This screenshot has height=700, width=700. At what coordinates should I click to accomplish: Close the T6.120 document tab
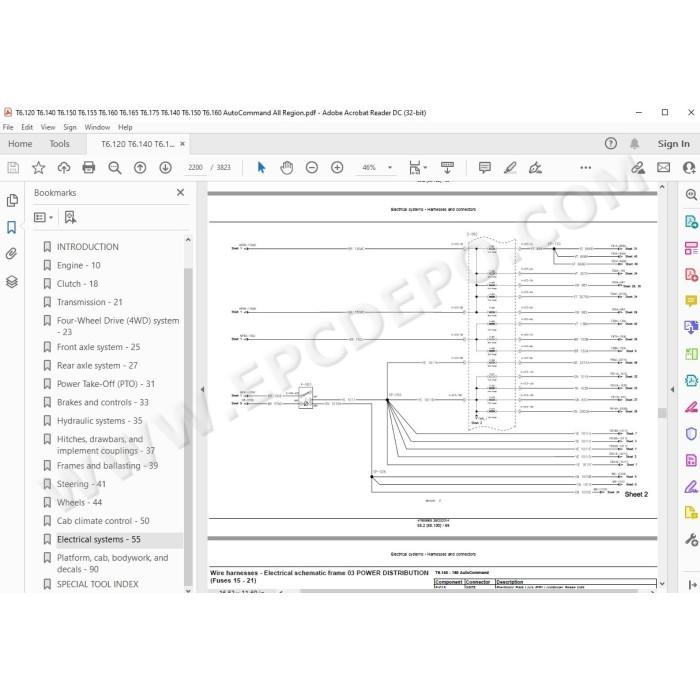tap(182, 144)
